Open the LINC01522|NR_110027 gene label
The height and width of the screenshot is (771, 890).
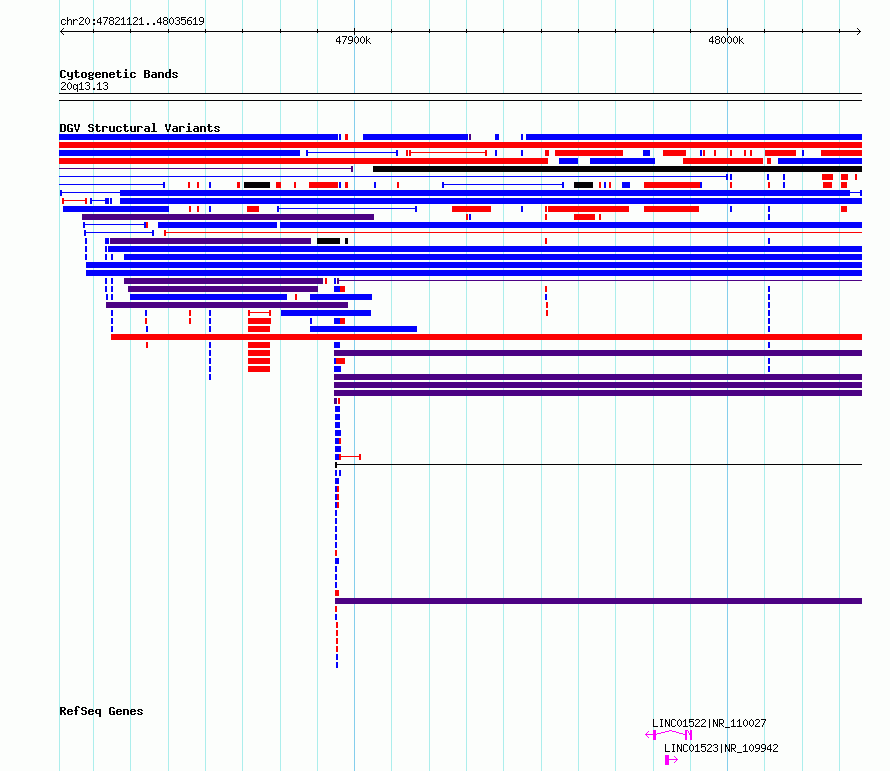[x=709, y=723]
